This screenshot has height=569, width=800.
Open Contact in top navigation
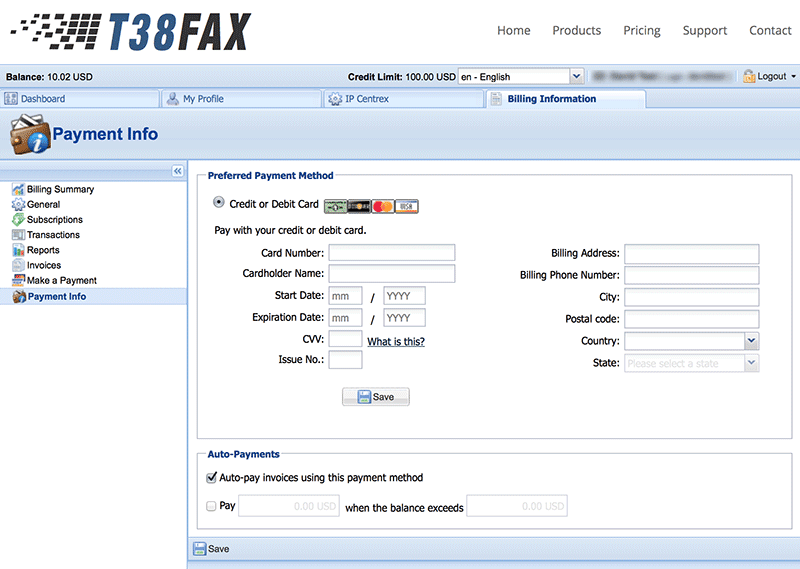pos(770,31)
